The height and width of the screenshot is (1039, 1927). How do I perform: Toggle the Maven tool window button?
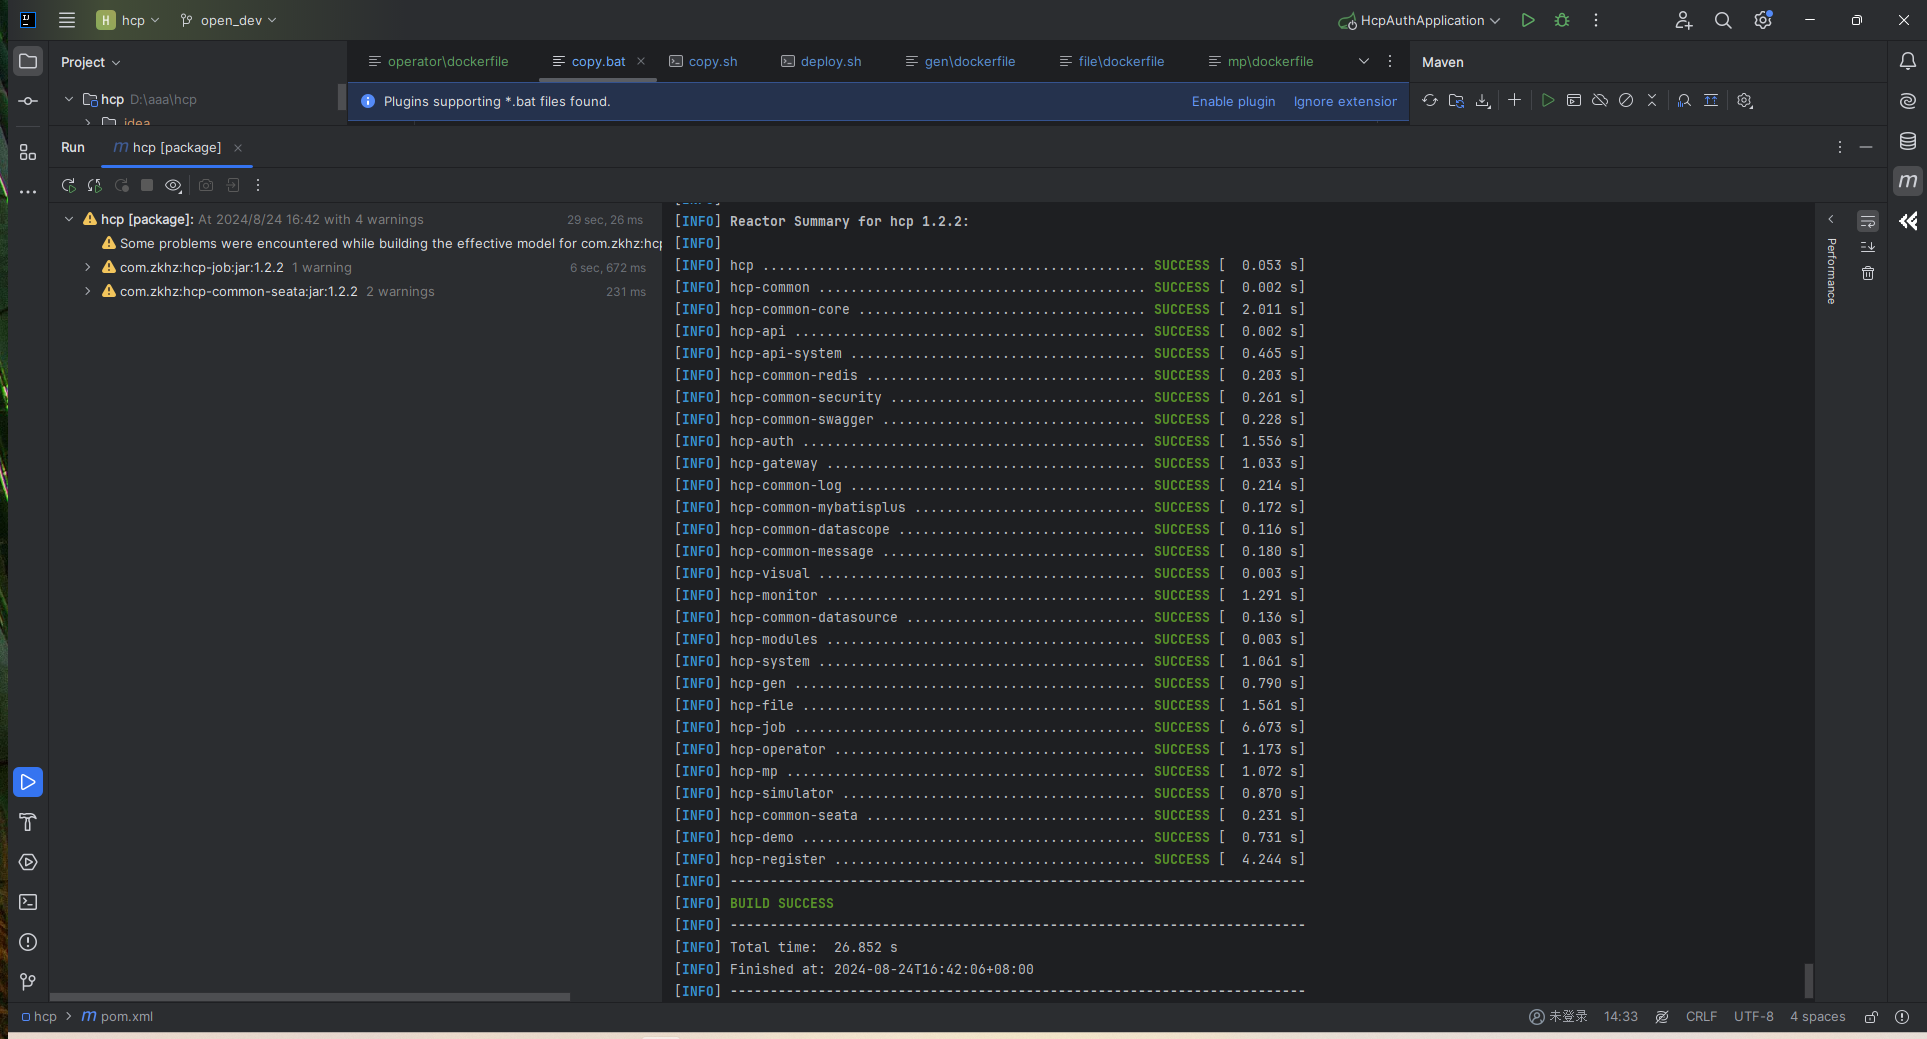pos(1908,181)
